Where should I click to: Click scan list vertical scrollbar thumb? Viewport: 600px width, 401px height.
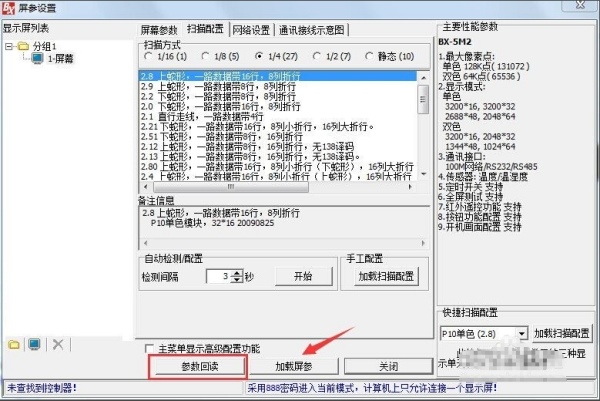[x=423, y=99]
